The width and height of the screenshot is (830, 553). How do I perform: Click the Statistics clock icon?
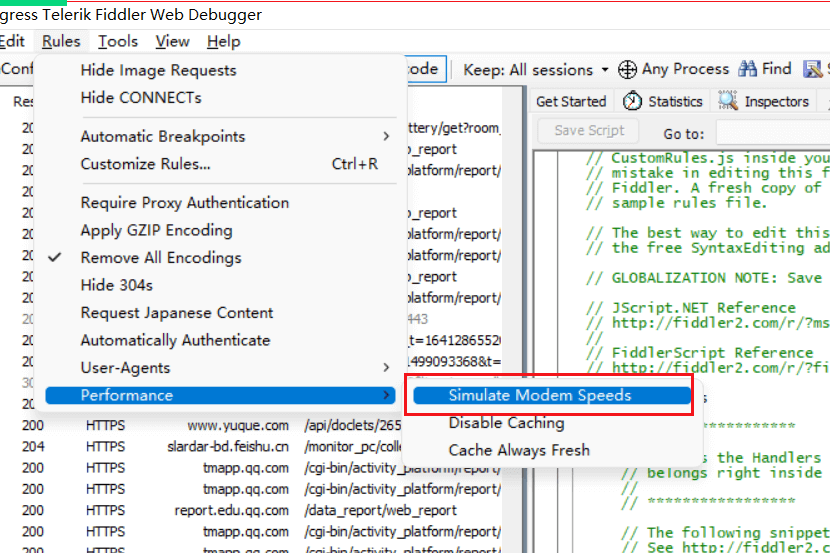[x=632, y=101]
